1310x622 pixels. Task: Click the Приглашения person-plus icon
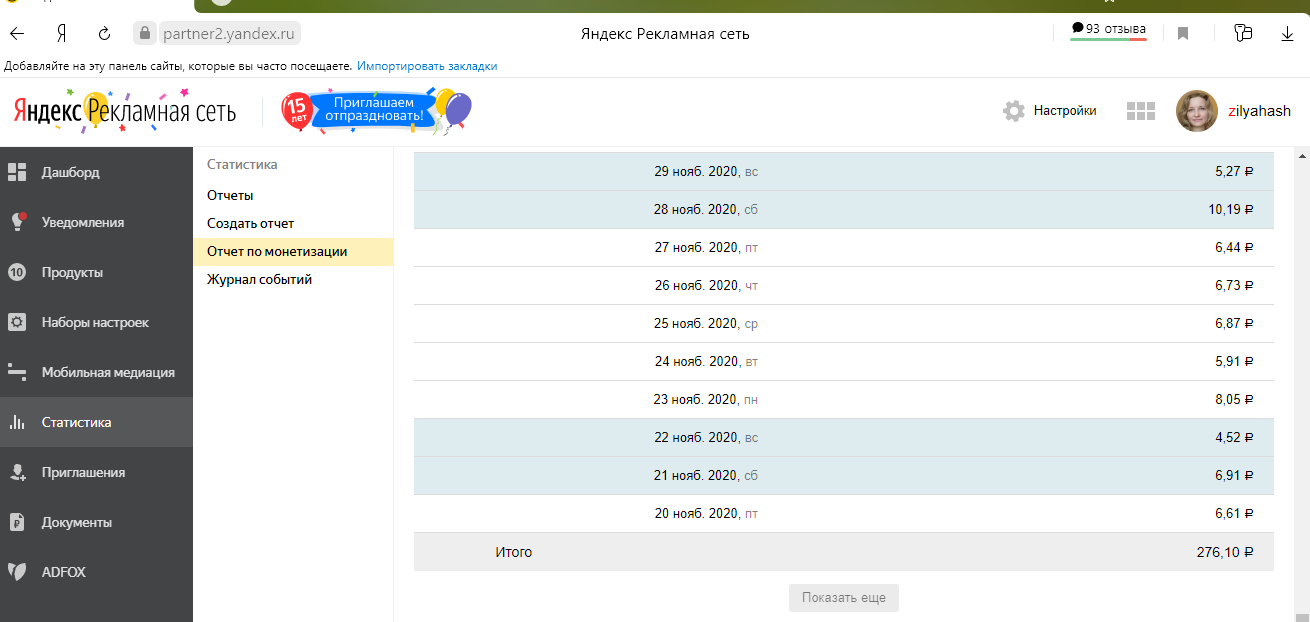[x=17, y=472]
